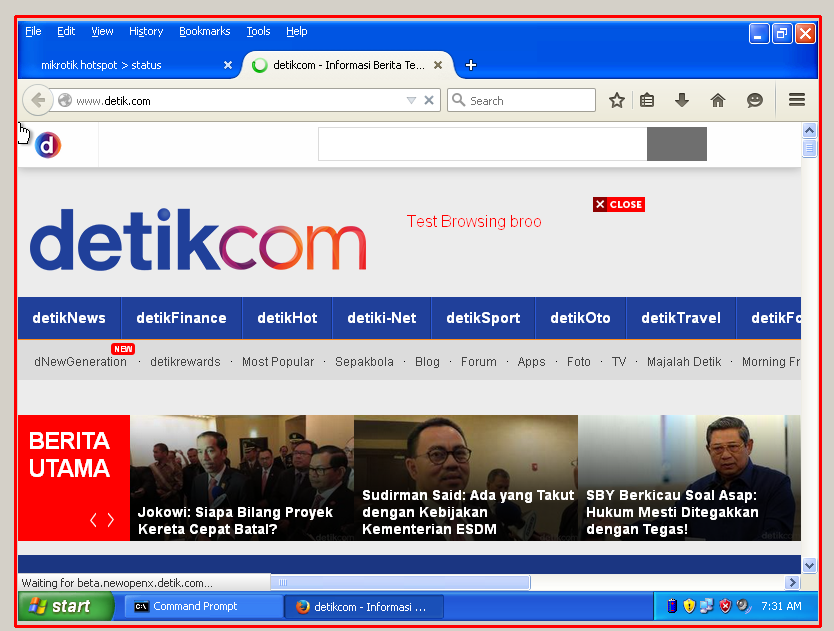Click the detikcom Firefox taskbar button

coord(364,607)
